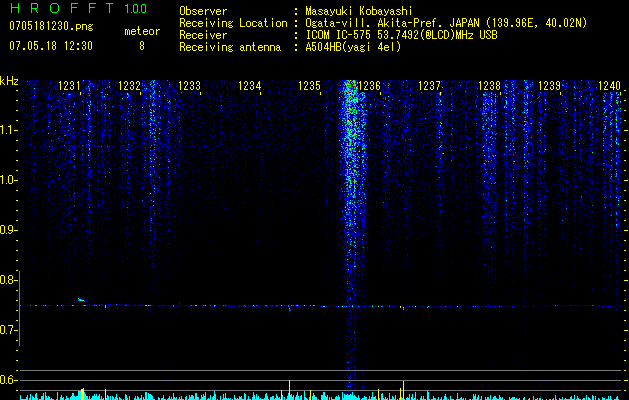This screenshot has width=629, height=400.
Task: Click the Receiving Location label
Action: [x=233, y=23]
